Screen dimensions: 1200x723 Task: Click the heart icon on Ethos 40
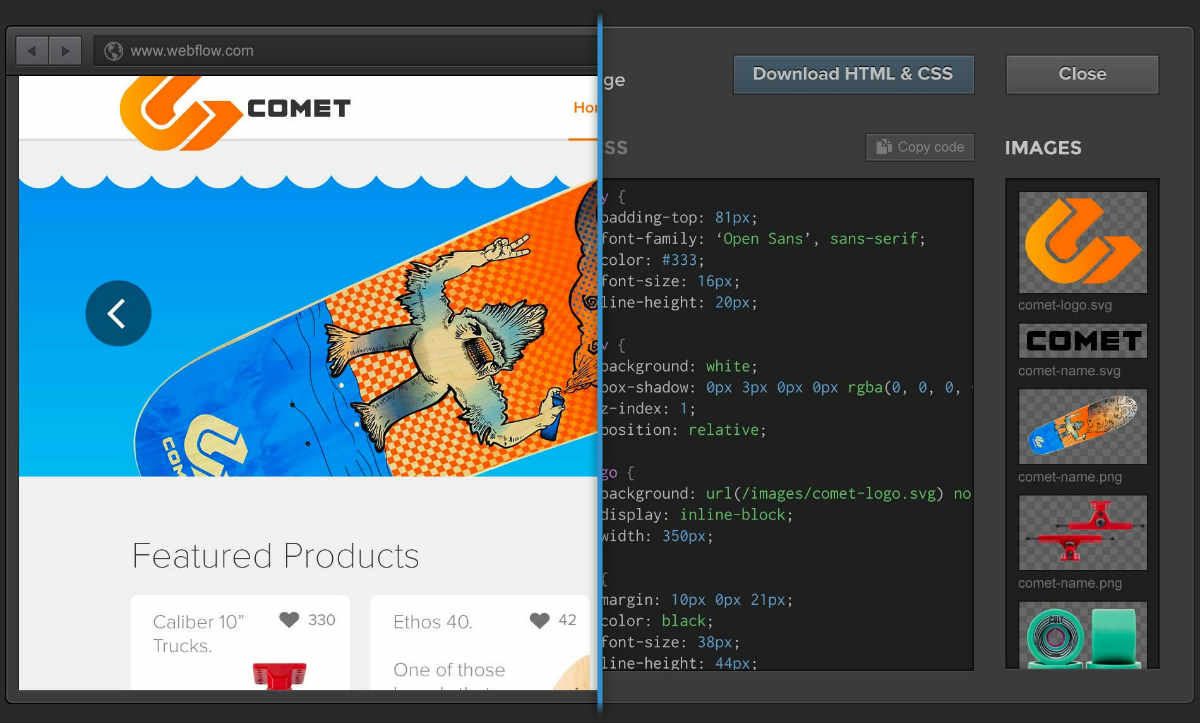point(540,620)
